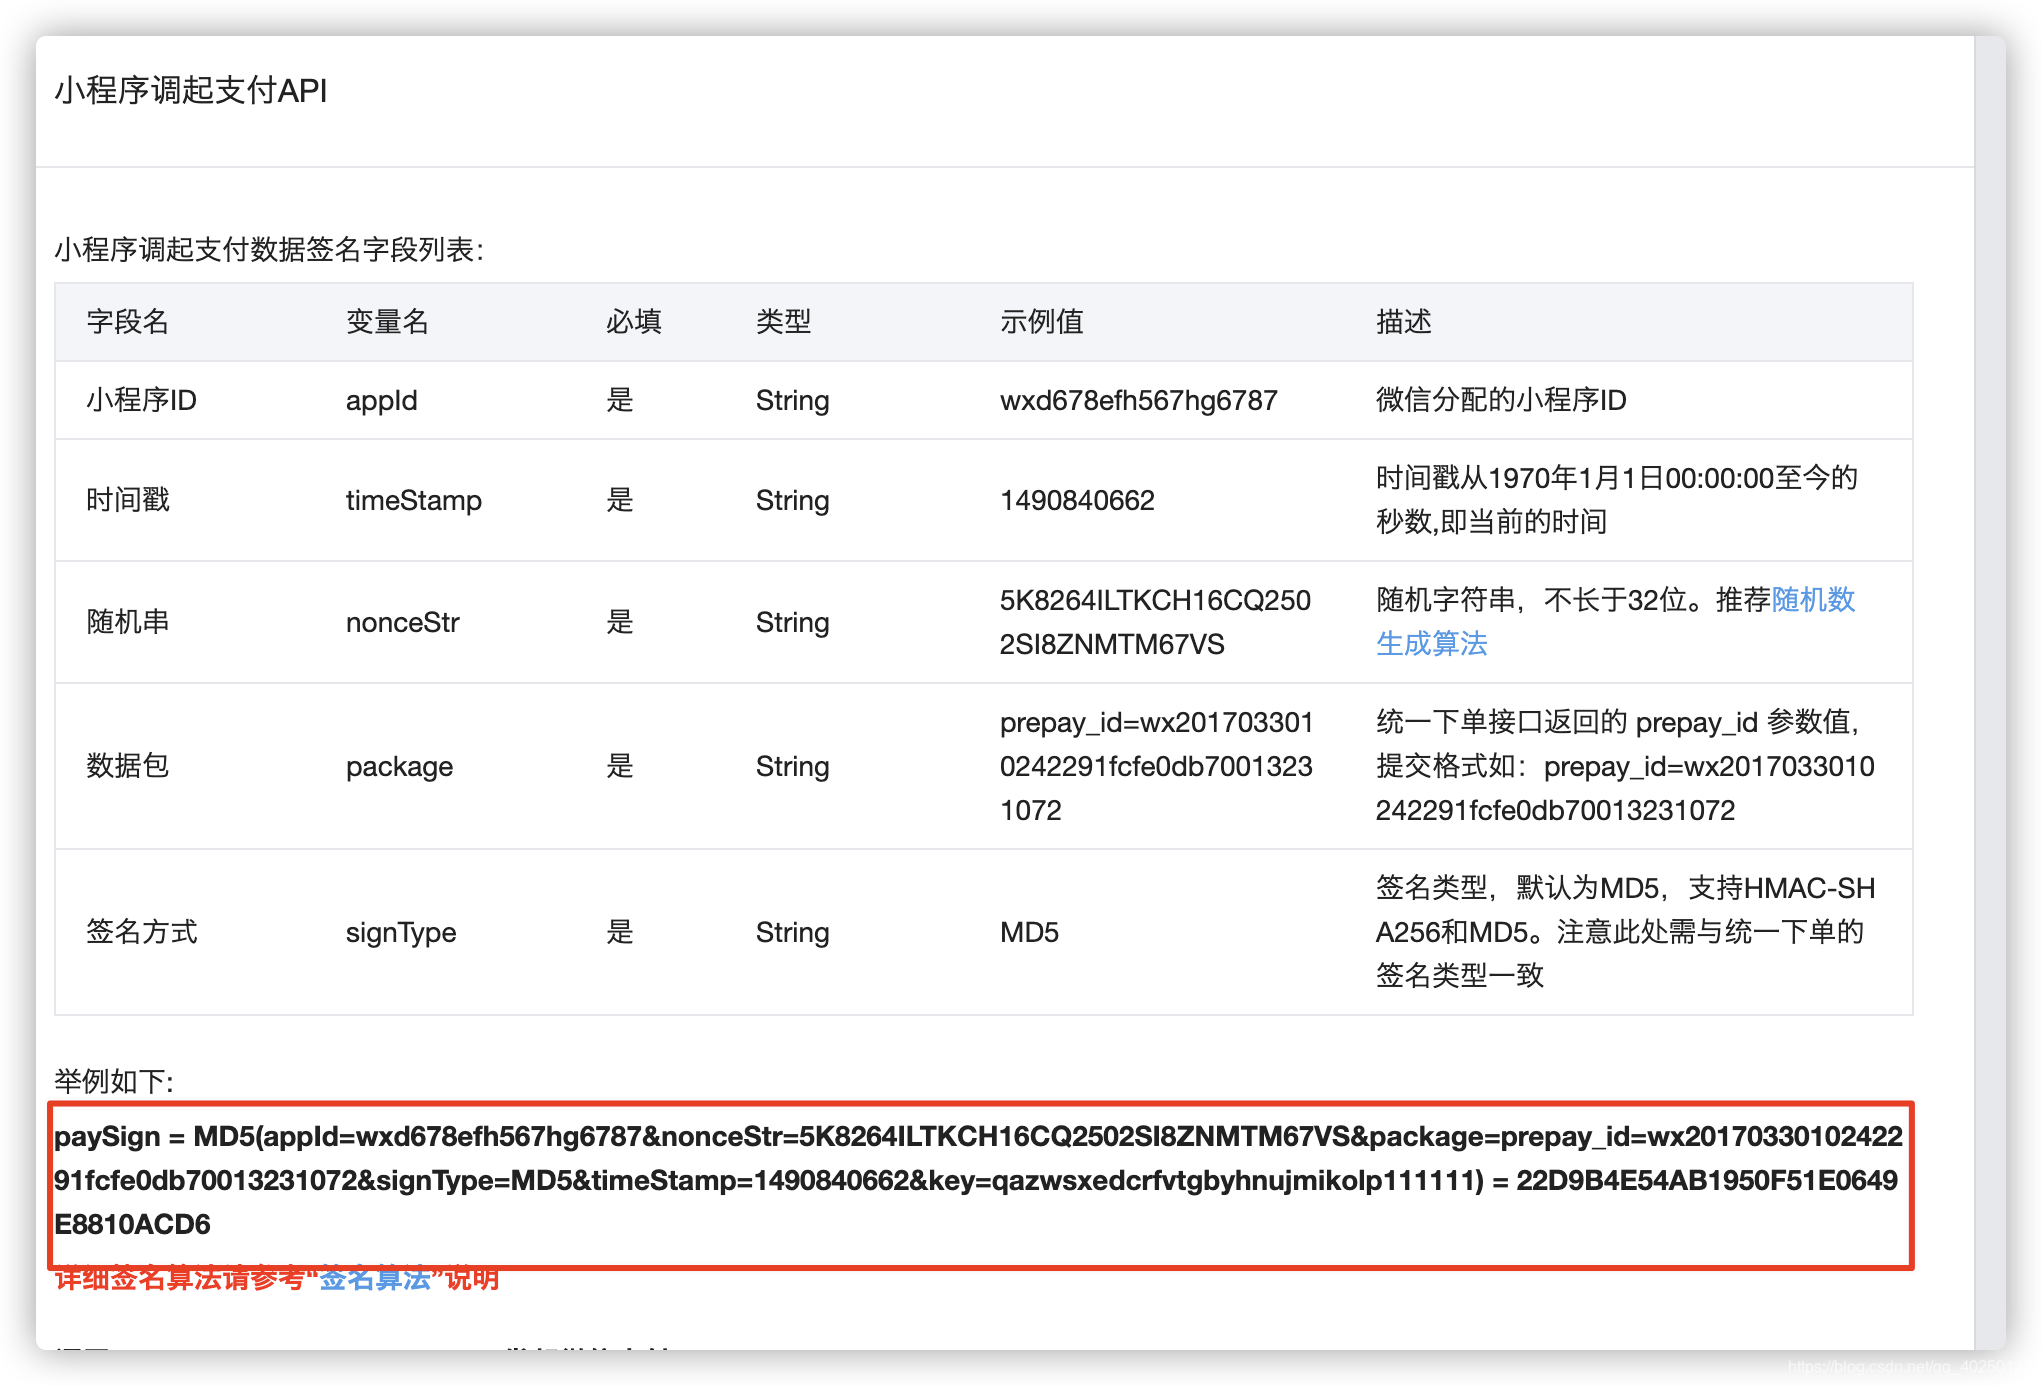Select the signType variable name cell
This screenshot has height=1386, width=2042.
pos(401,933)
